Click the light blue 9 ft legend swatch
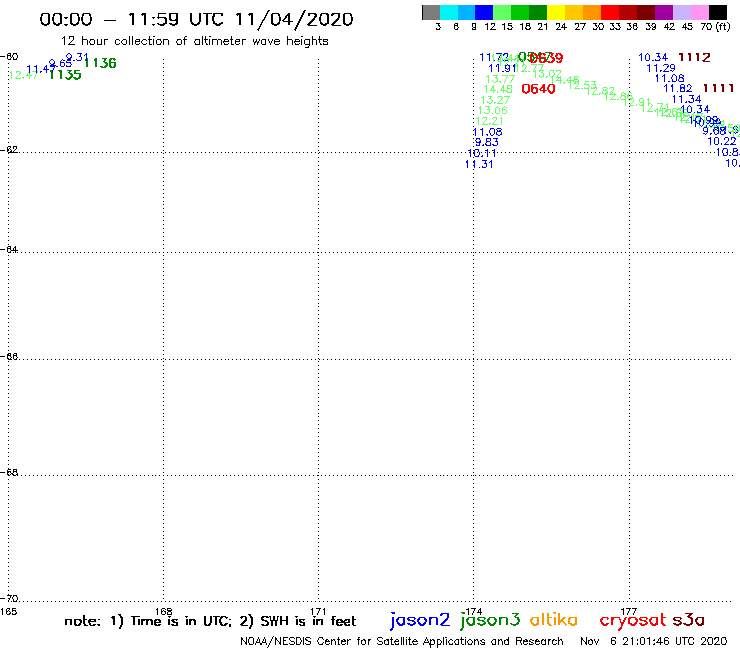This screenshot has height=650, width=740. point(466,12)
